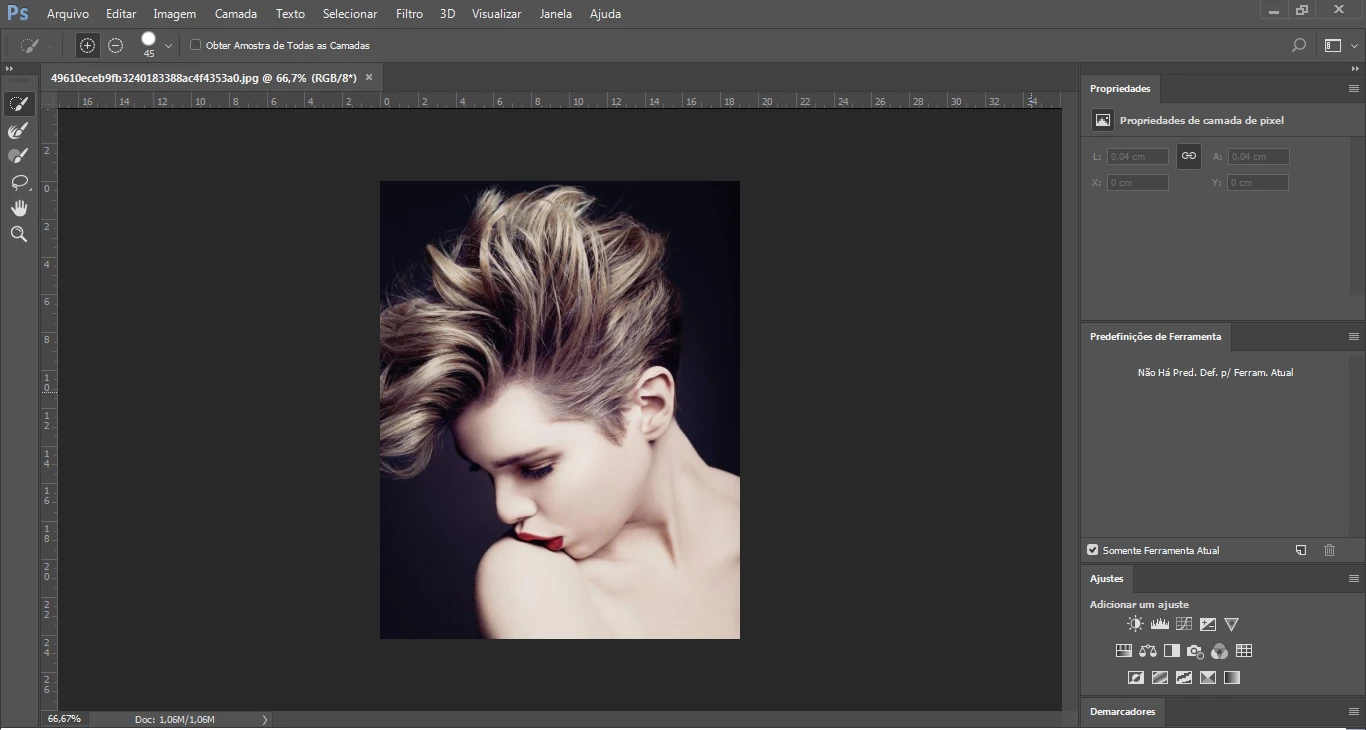Select the Refine Edge Brush tool
The image size is (1366, 730).
pos(18,130)
